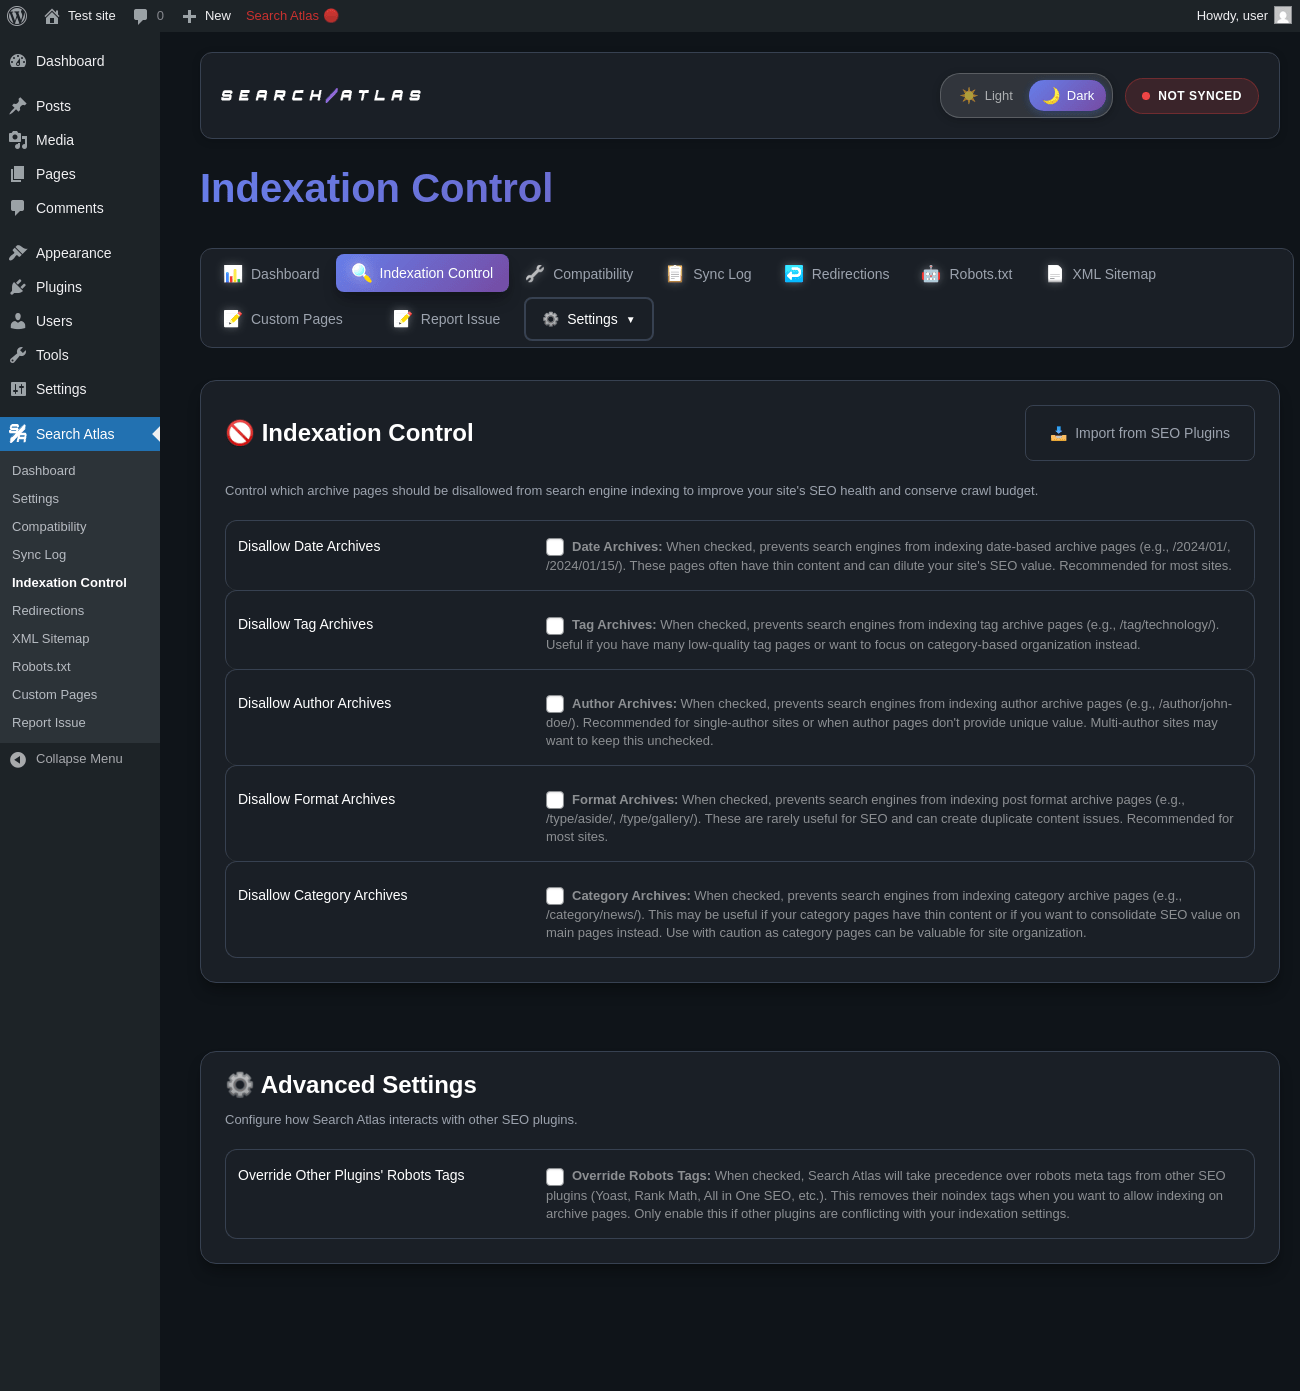This screenshot has height=1391, width=1300.
Task: Click the Dashboard gauge icon in sidebar
Action: click(x=18, y=61)
